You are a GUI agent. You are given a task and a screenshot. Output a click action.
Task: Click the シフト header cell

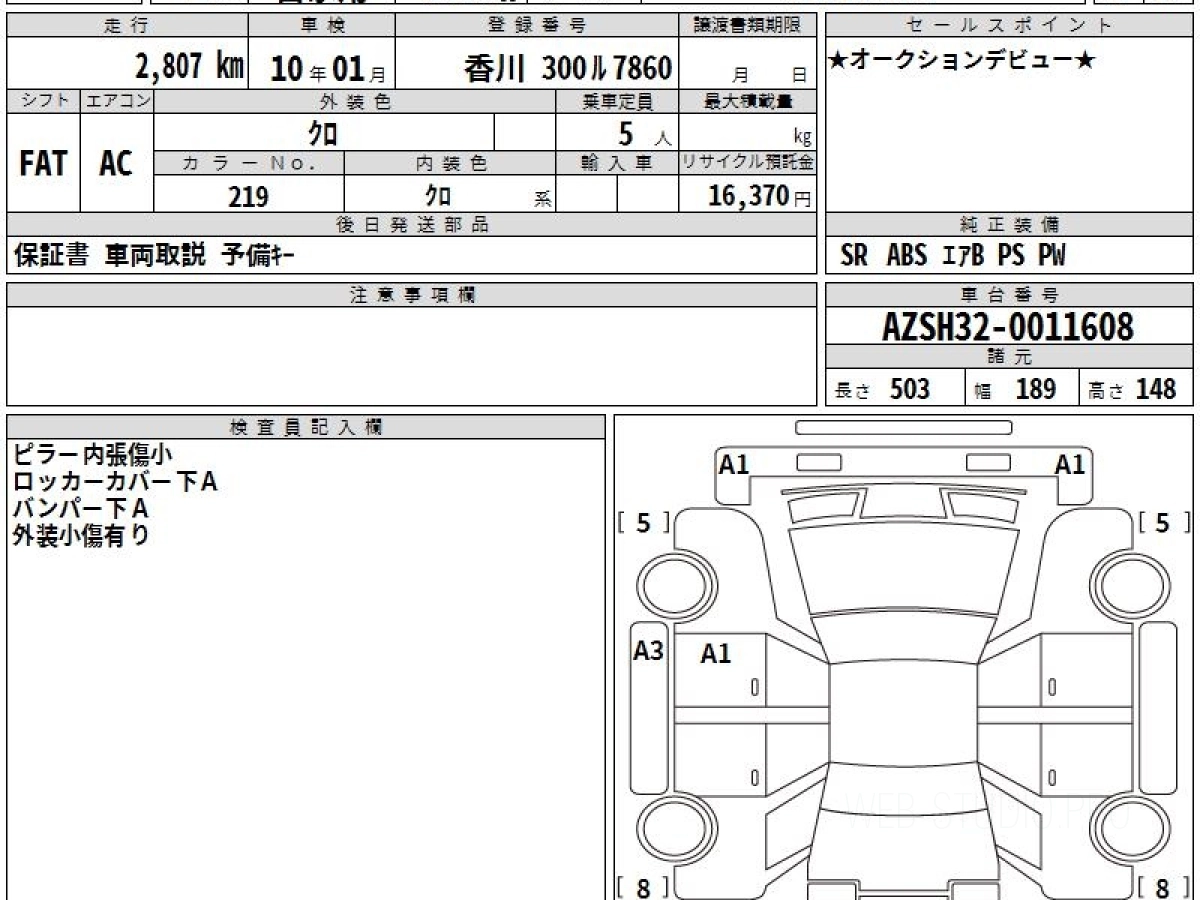pyautogui.click(x=44, y=101)
